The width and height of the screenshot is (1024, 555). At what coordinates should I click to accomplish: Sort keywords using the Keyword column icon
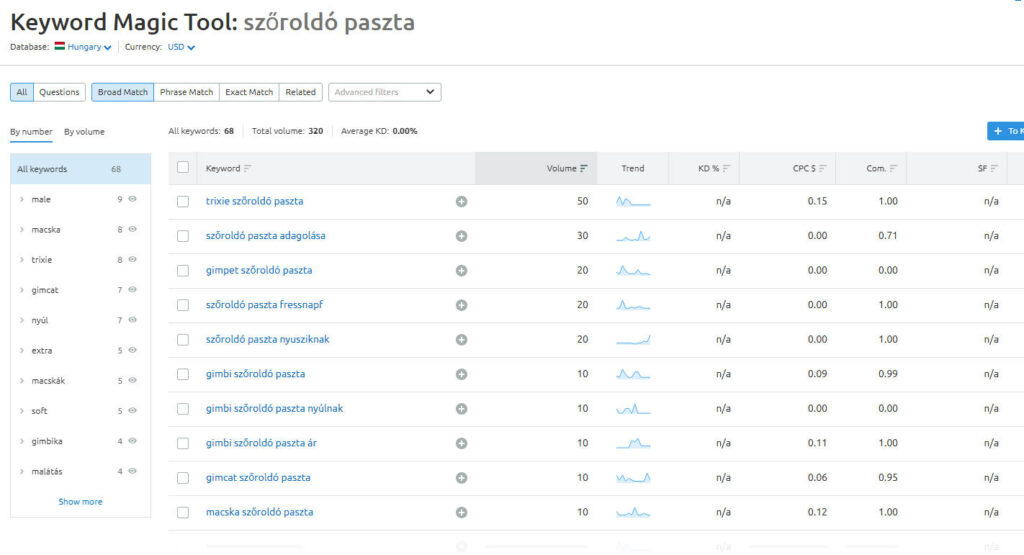click(x=247, y=169)
